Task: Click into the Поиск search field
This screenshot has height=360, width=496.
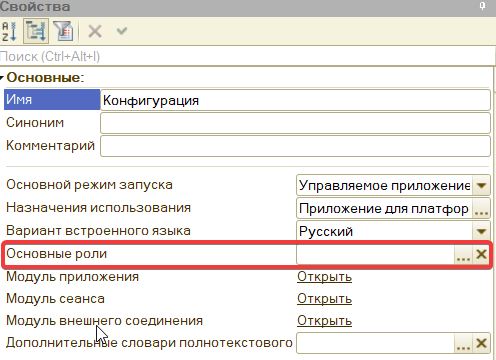Action: (x=247, y=56)
